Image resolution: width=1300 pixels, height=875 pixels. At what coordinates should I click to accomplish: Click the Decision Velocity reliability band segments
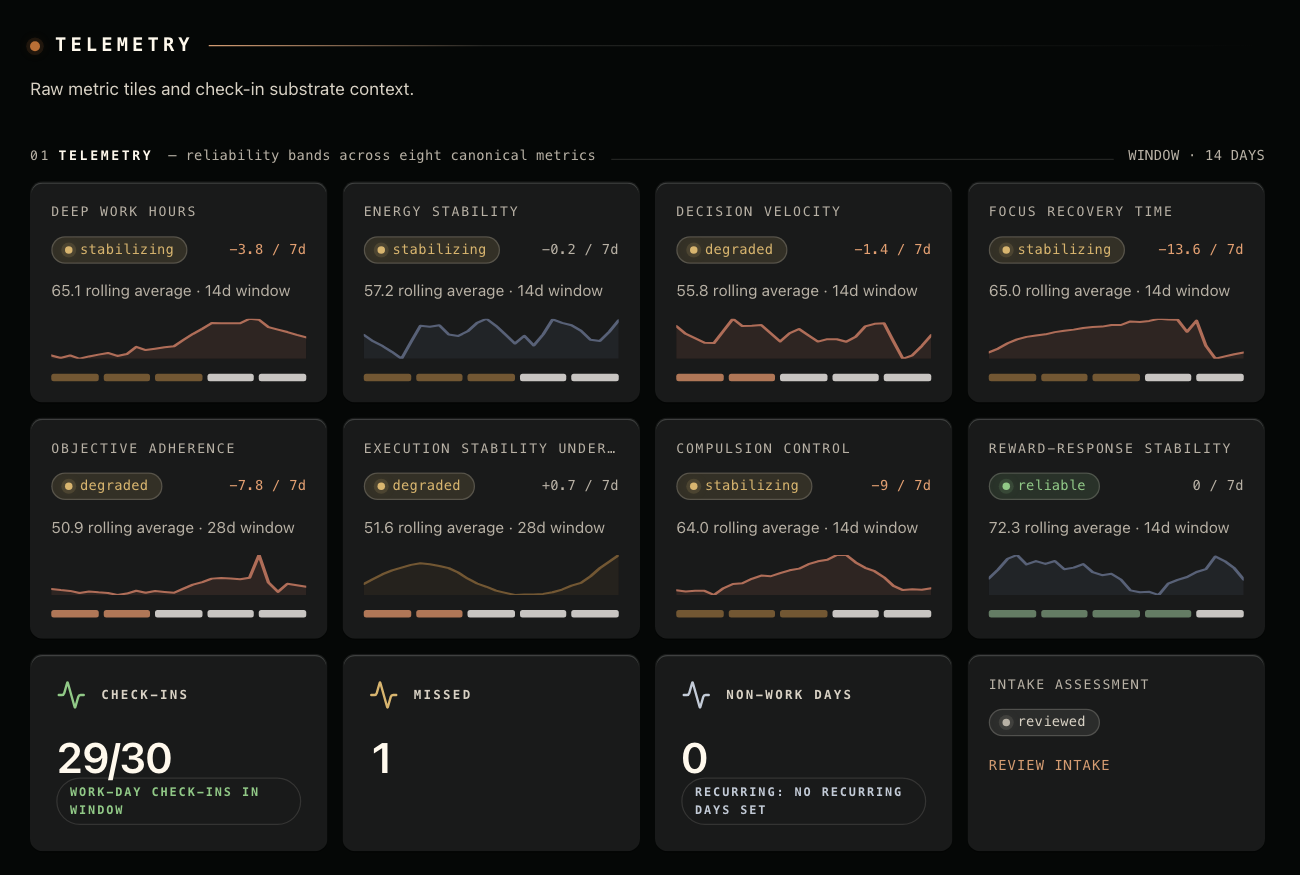(804, 378)
